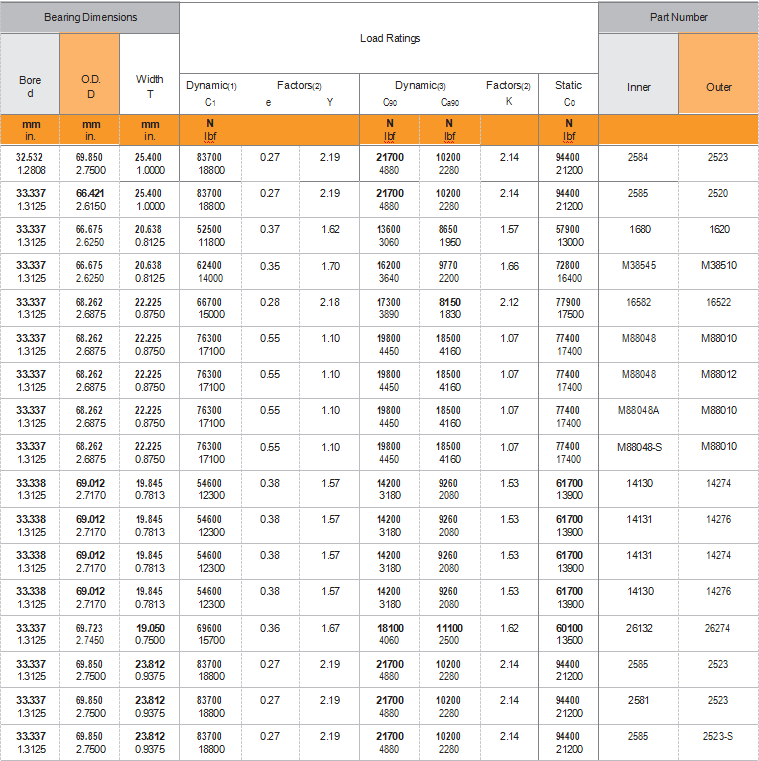Image resolution: width=759 pixels, height=761 pixels.
Task: Open outer part number 2520
Action: tap(718, 193)
